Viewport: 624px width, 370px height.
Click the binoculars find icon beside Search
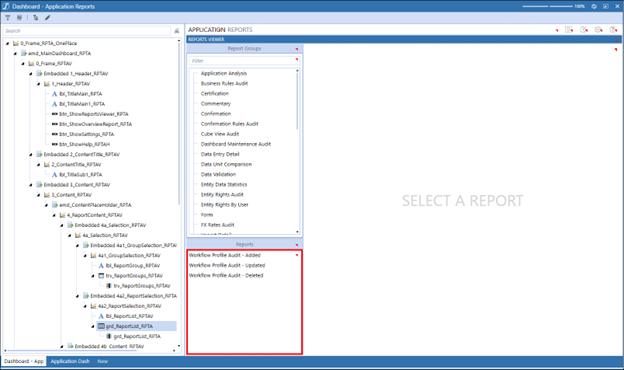pos(177,31)
